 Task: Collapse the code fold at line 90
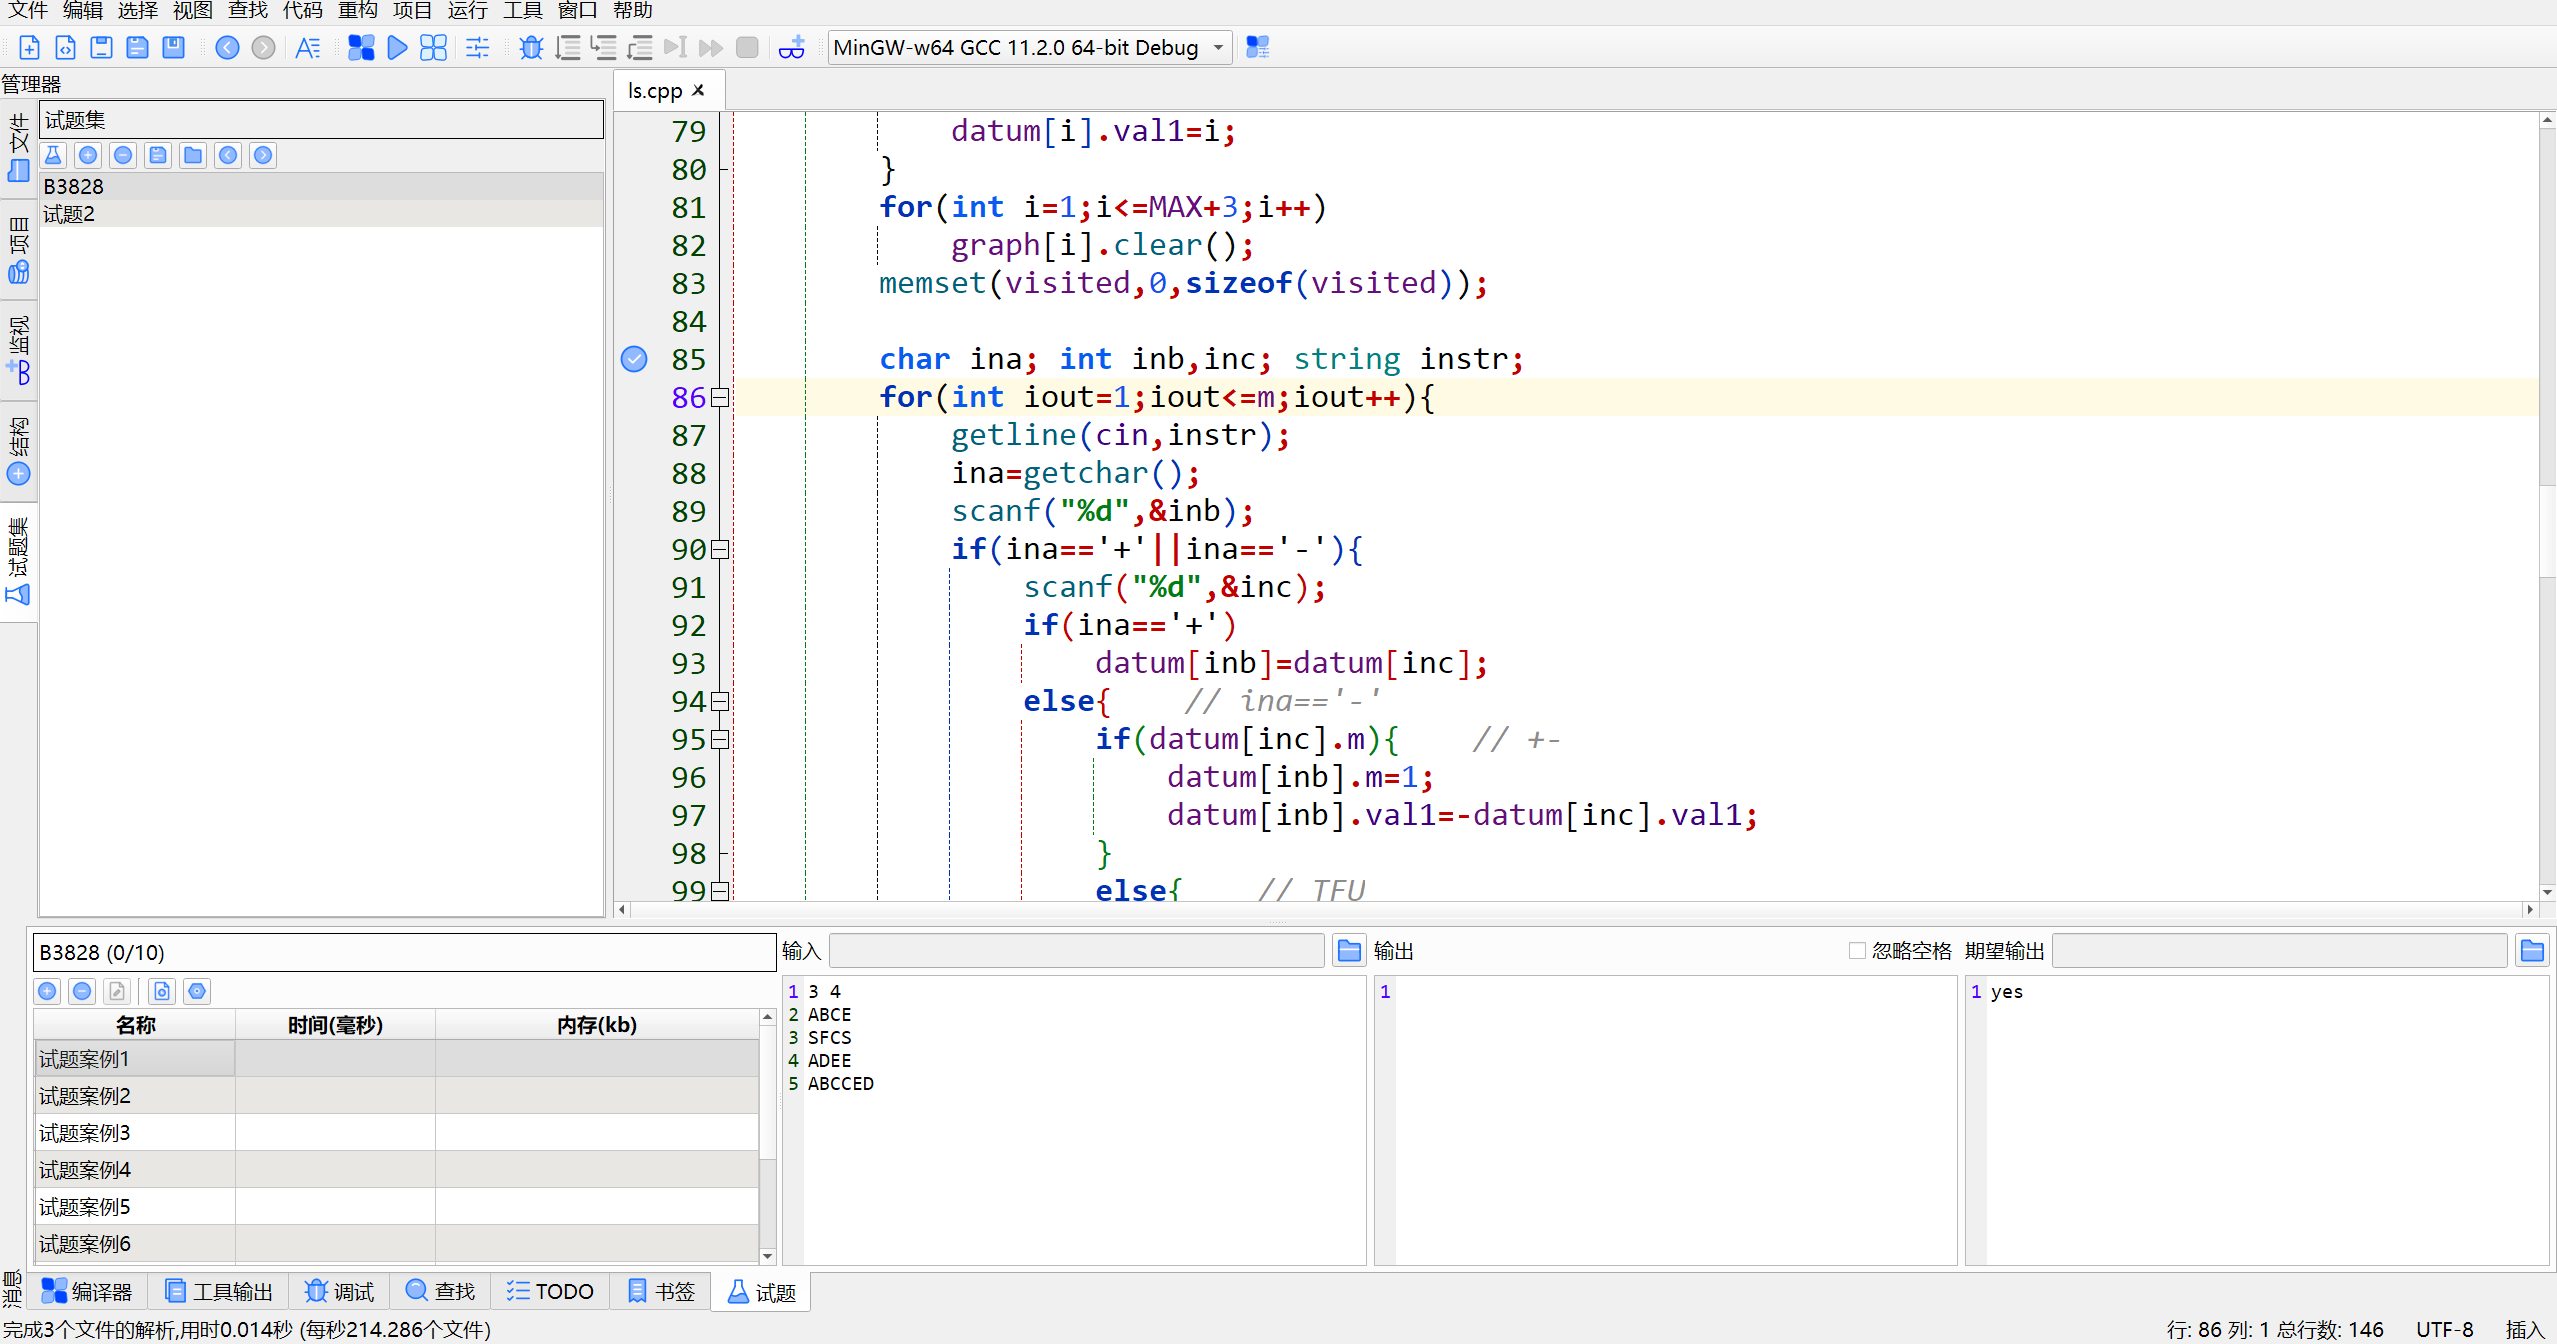tap(719, 550)
